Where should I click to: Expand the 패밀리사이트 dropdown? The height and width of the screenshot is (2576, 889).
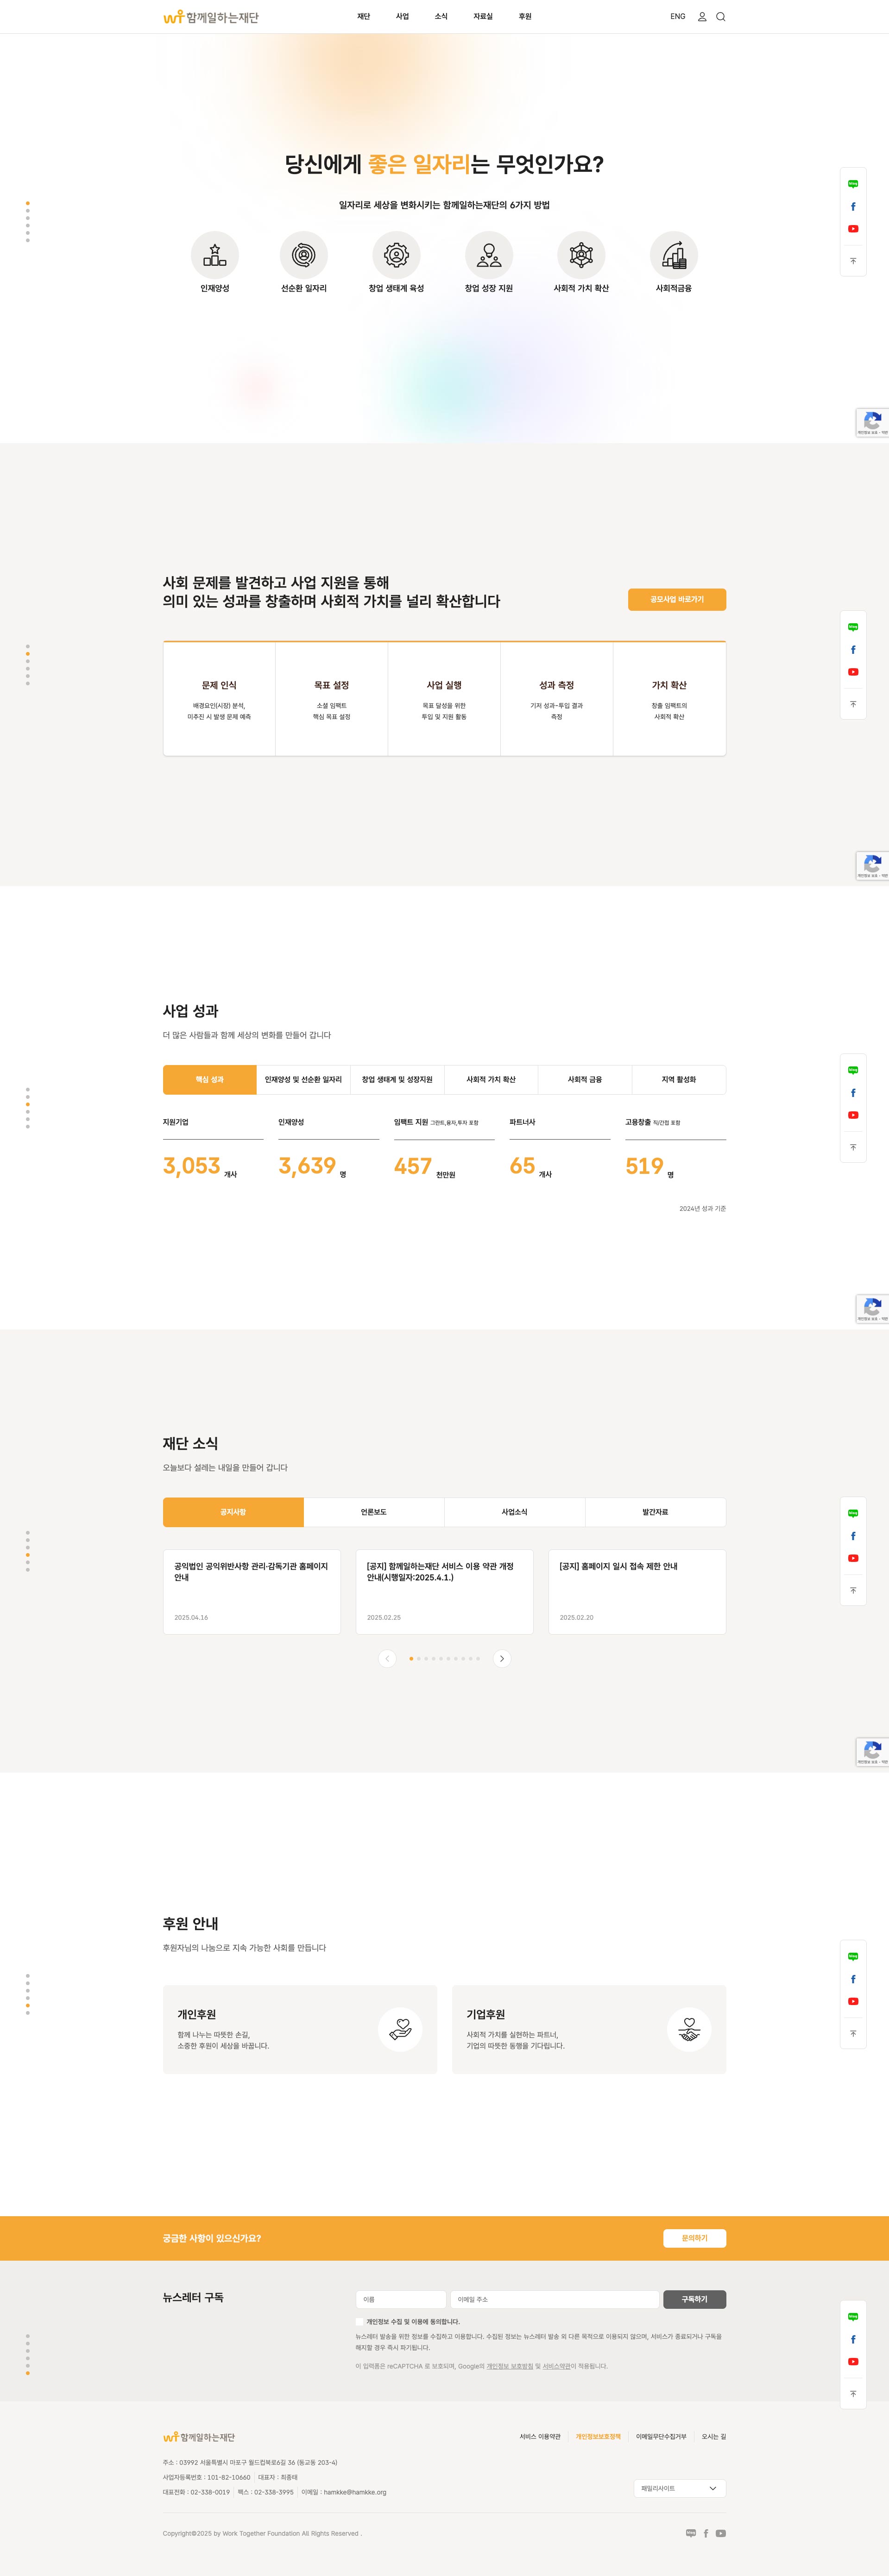(x=680, y=2488)
